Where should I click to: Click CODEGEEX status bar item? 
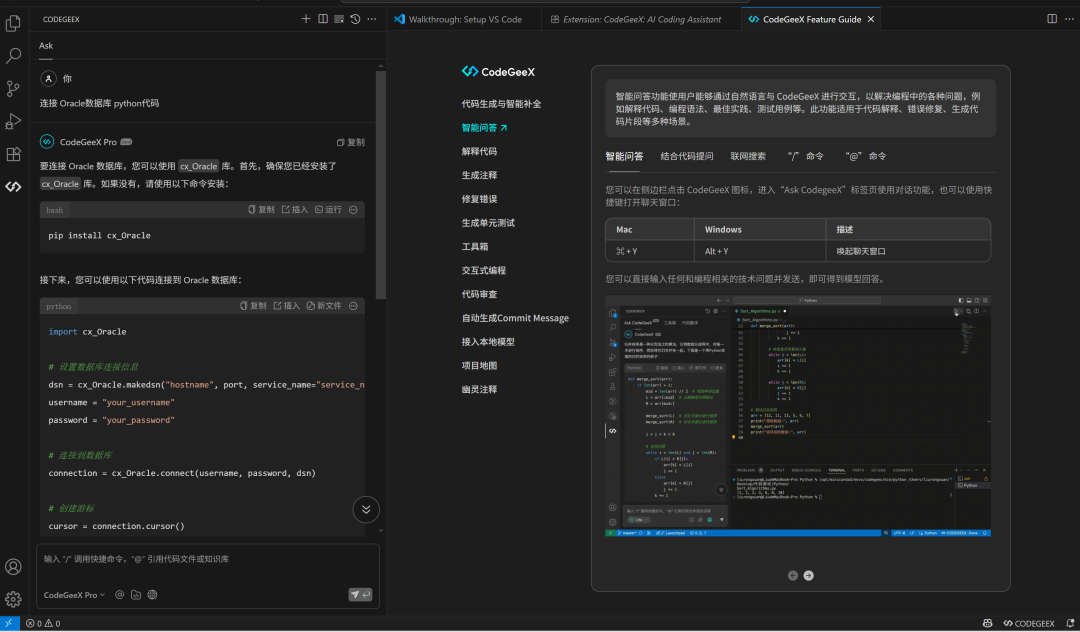[1029, 623]
